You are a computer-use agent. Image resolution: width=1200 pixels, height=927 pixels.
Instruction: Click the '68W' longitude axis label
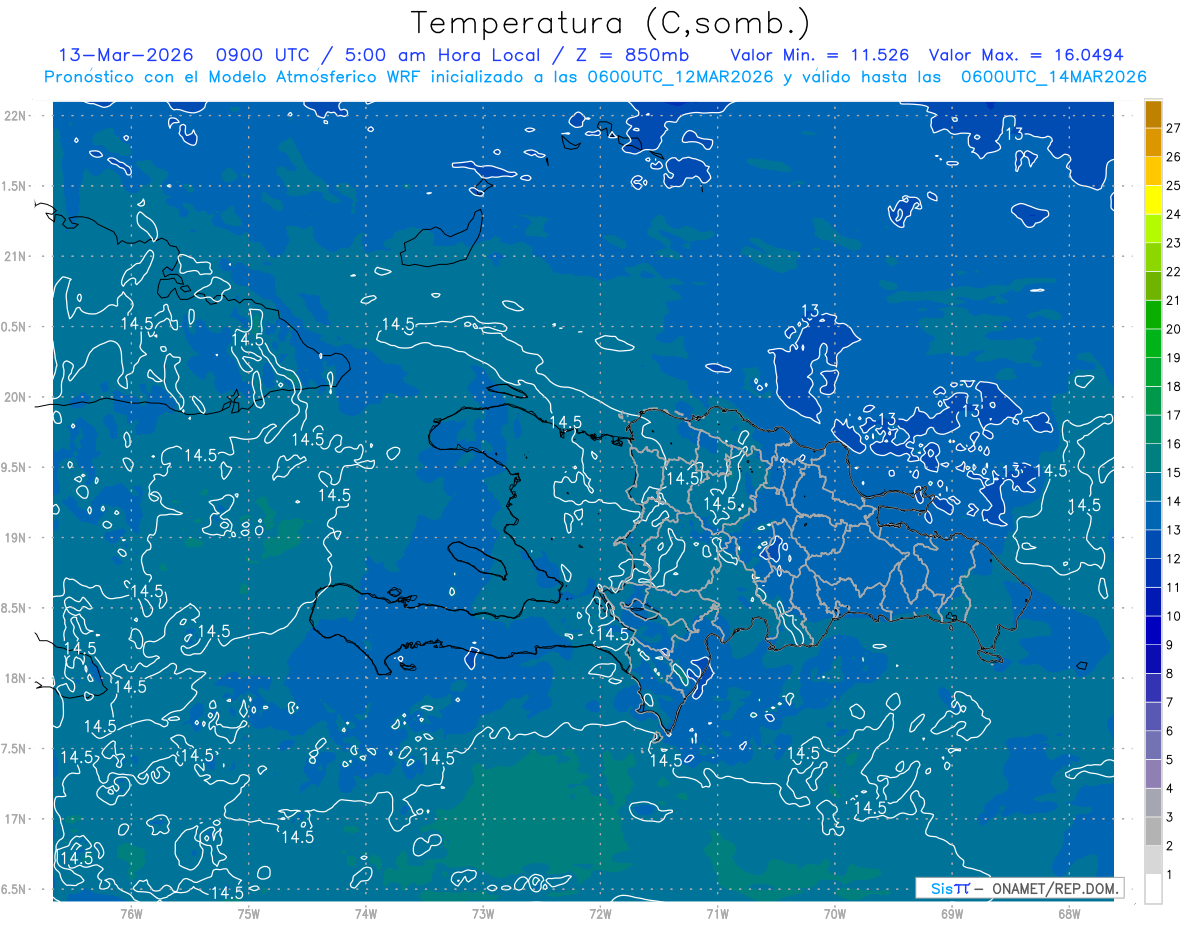tap(1069, 912)
